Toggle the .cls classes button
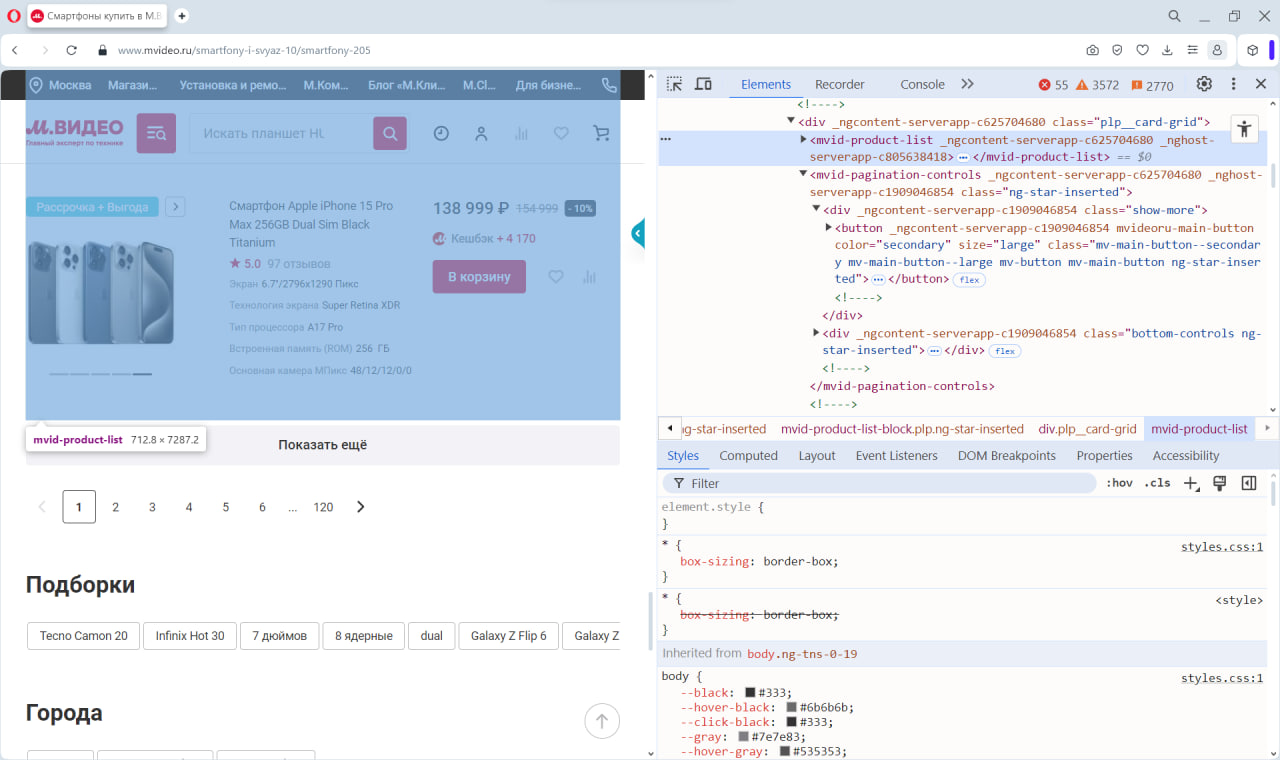Screen dimensions: 1280x760 click(x=1157, y=483)
